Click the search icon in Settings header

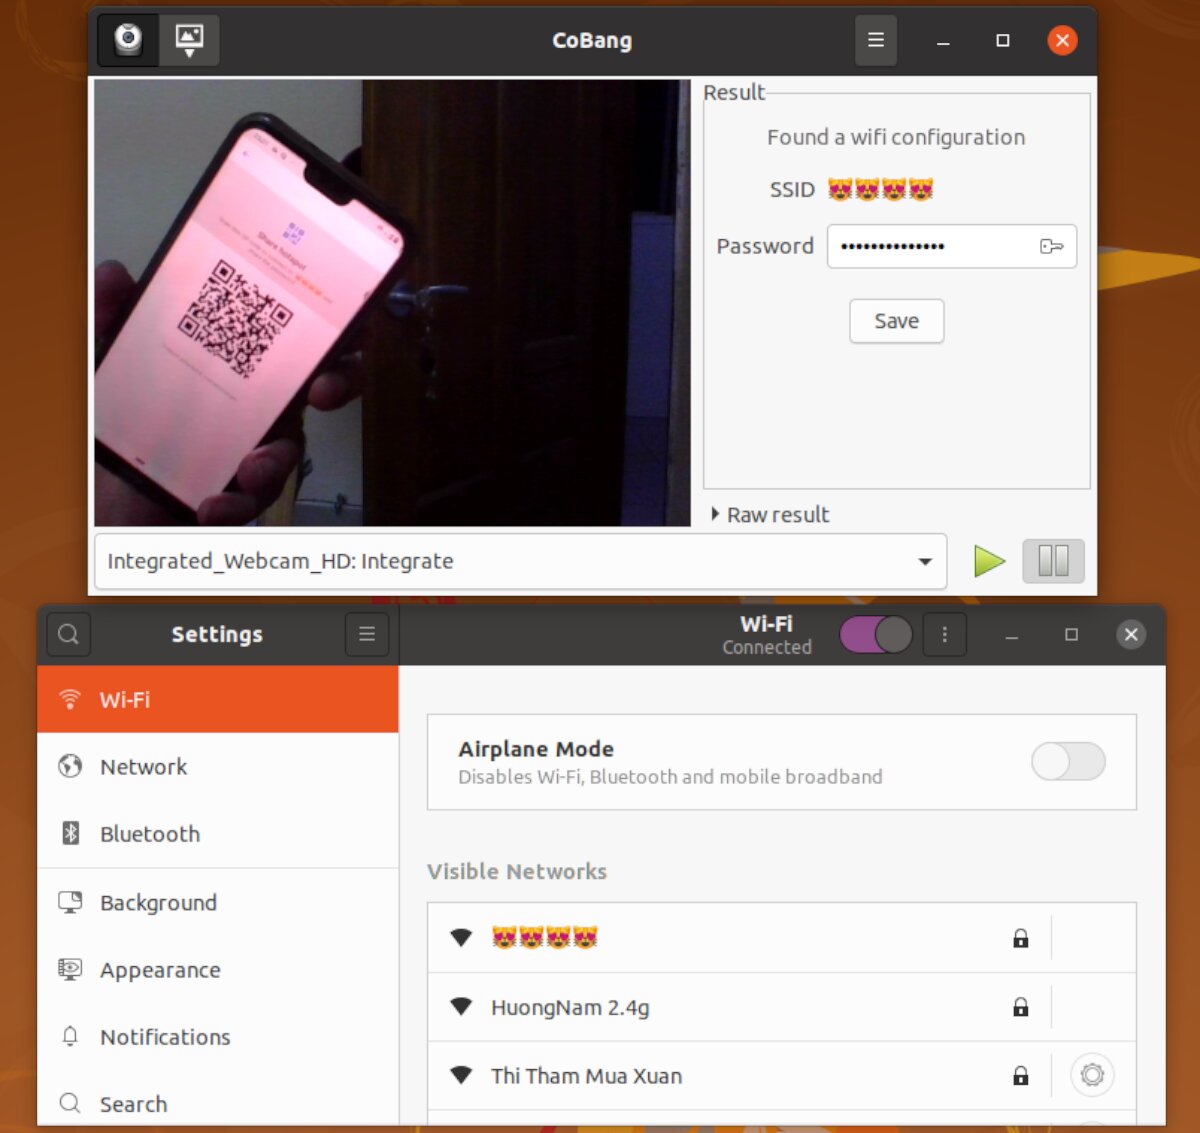click(68, 634)
